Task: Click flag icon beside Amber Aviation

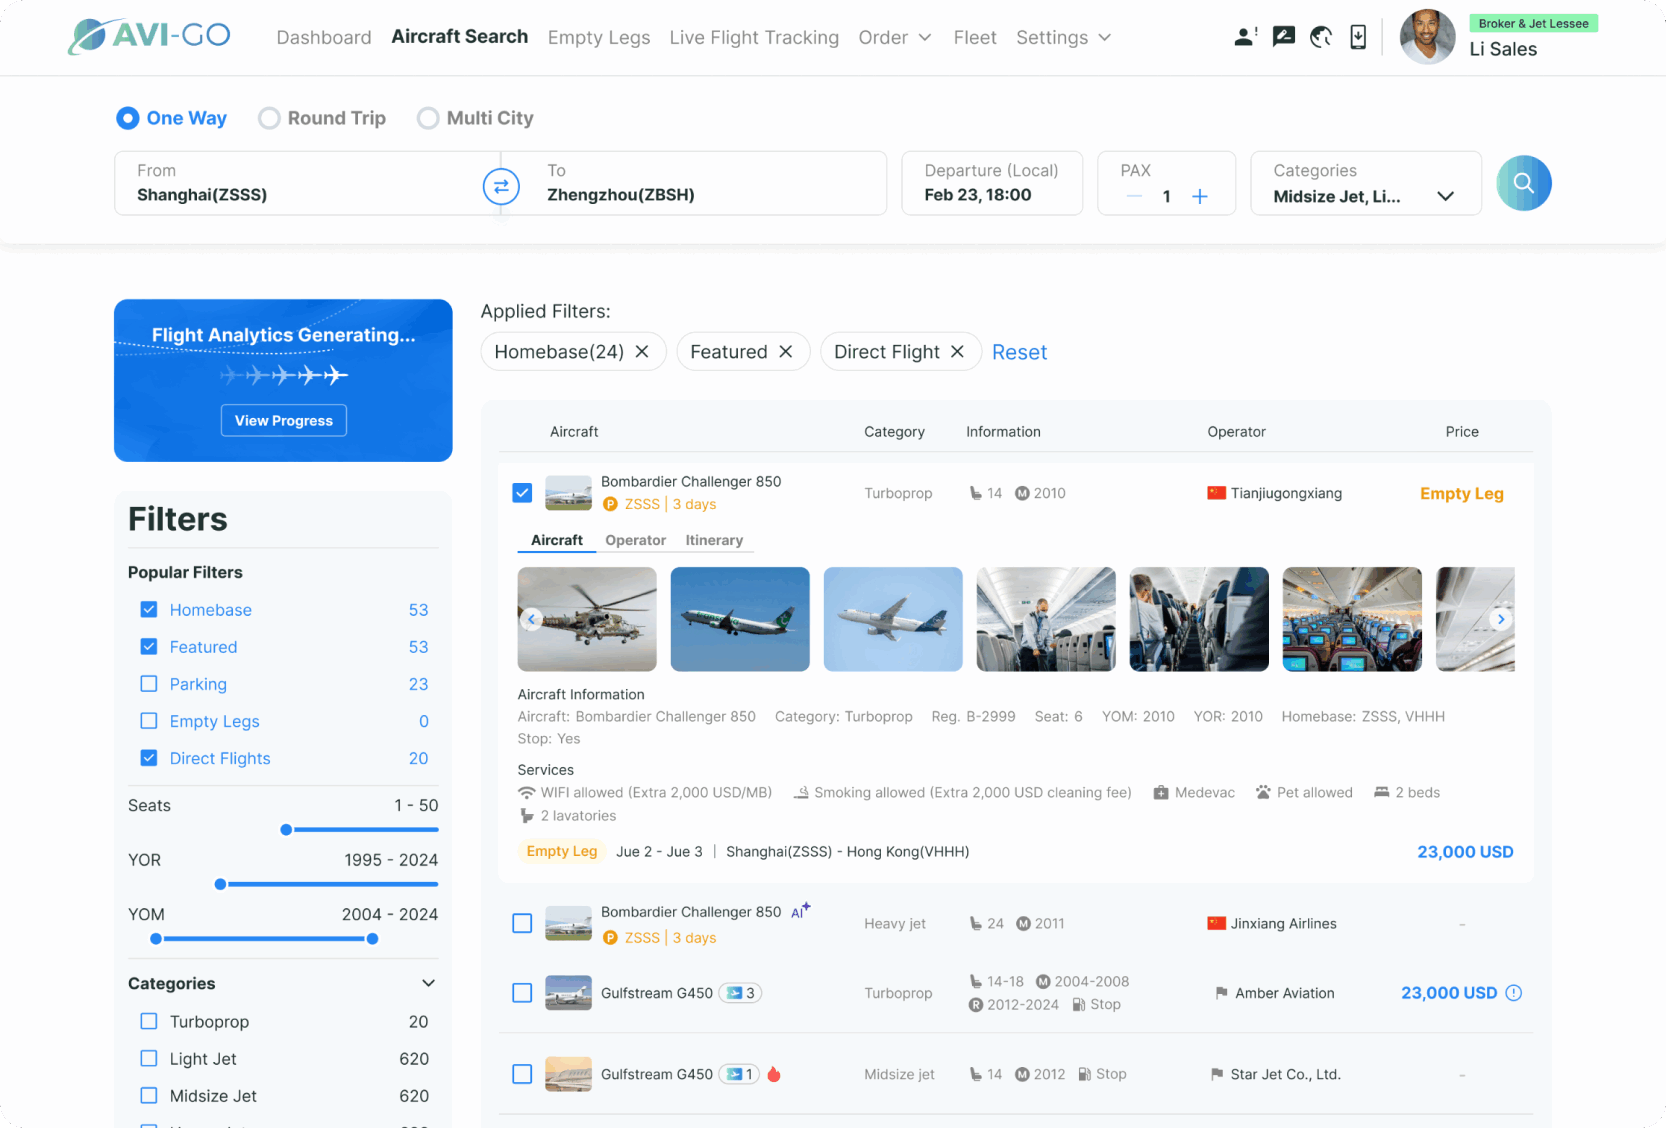Action: [1221, 993]
